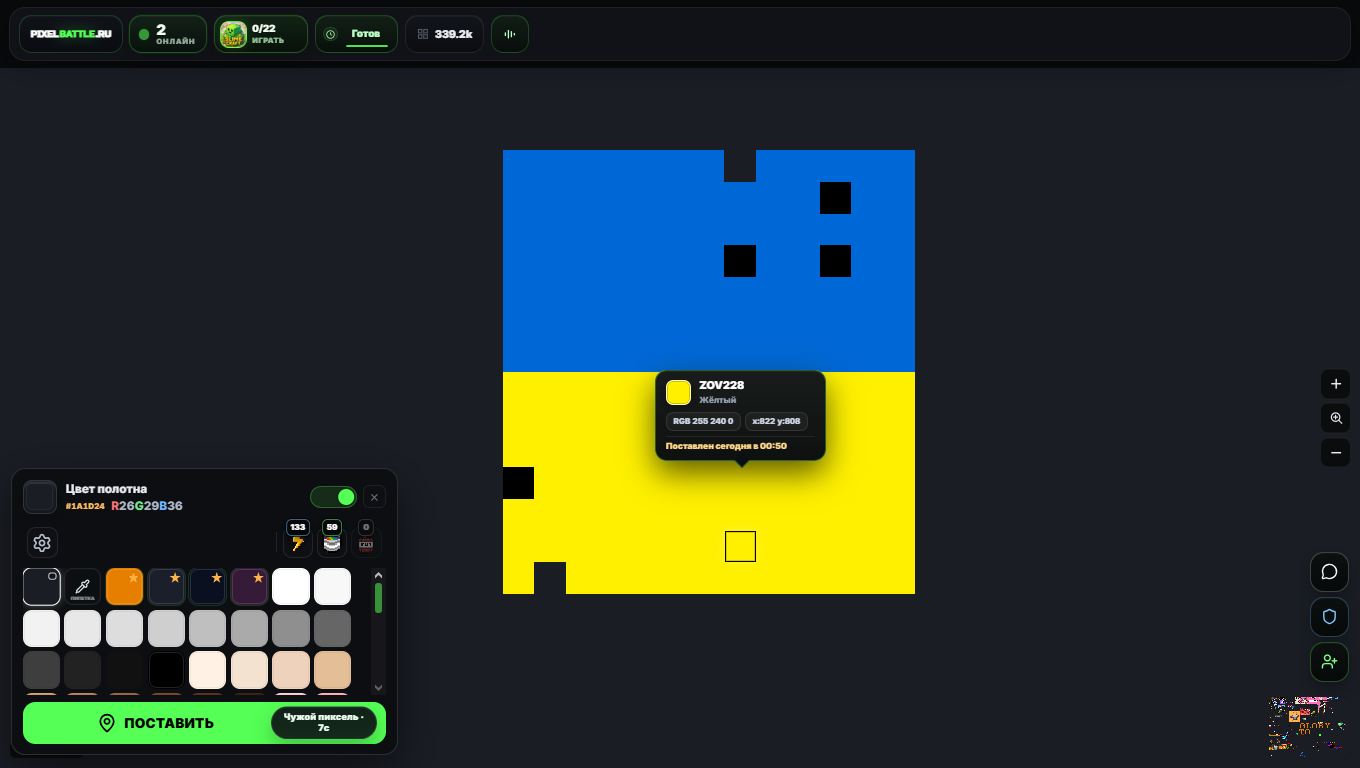Viewport: 1360px width, 768px height.
Task: Zoom in with the plus button
Action: (x=1336, y=384)
